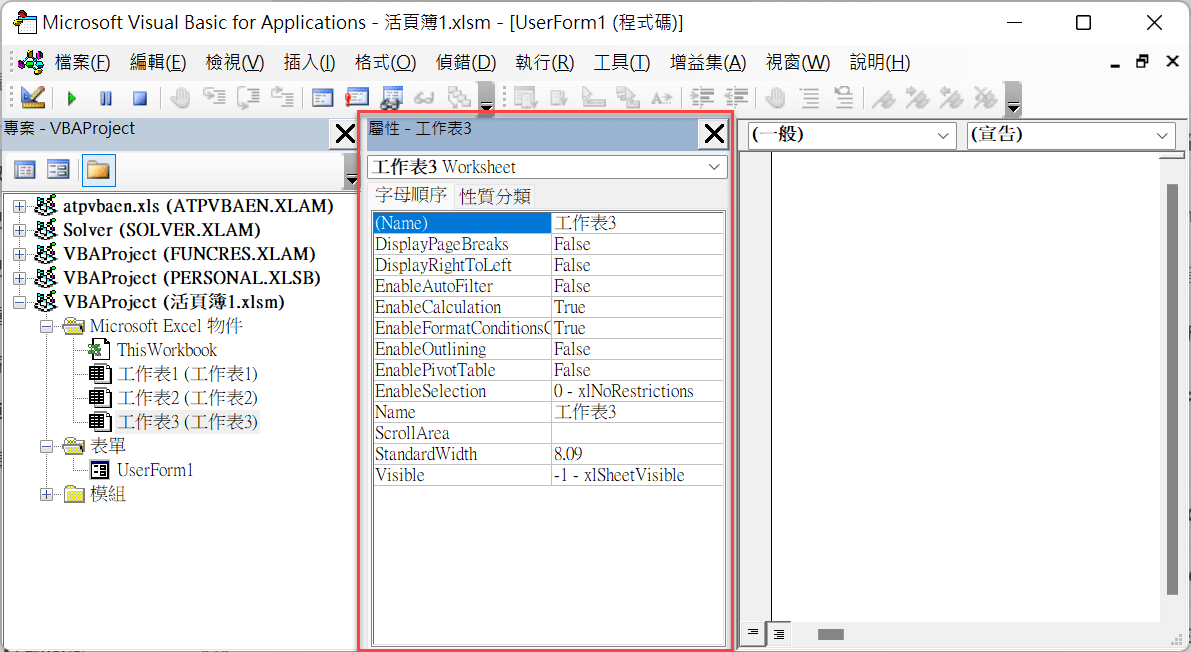Expand the 模組 folder in project tree
The width and height of the screenshot is (1191, 652).
46,495
